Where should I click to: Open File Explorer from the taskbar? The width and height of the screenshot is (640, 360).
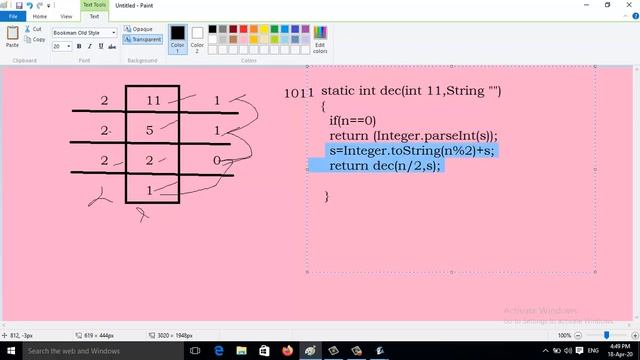coord(242,351)
